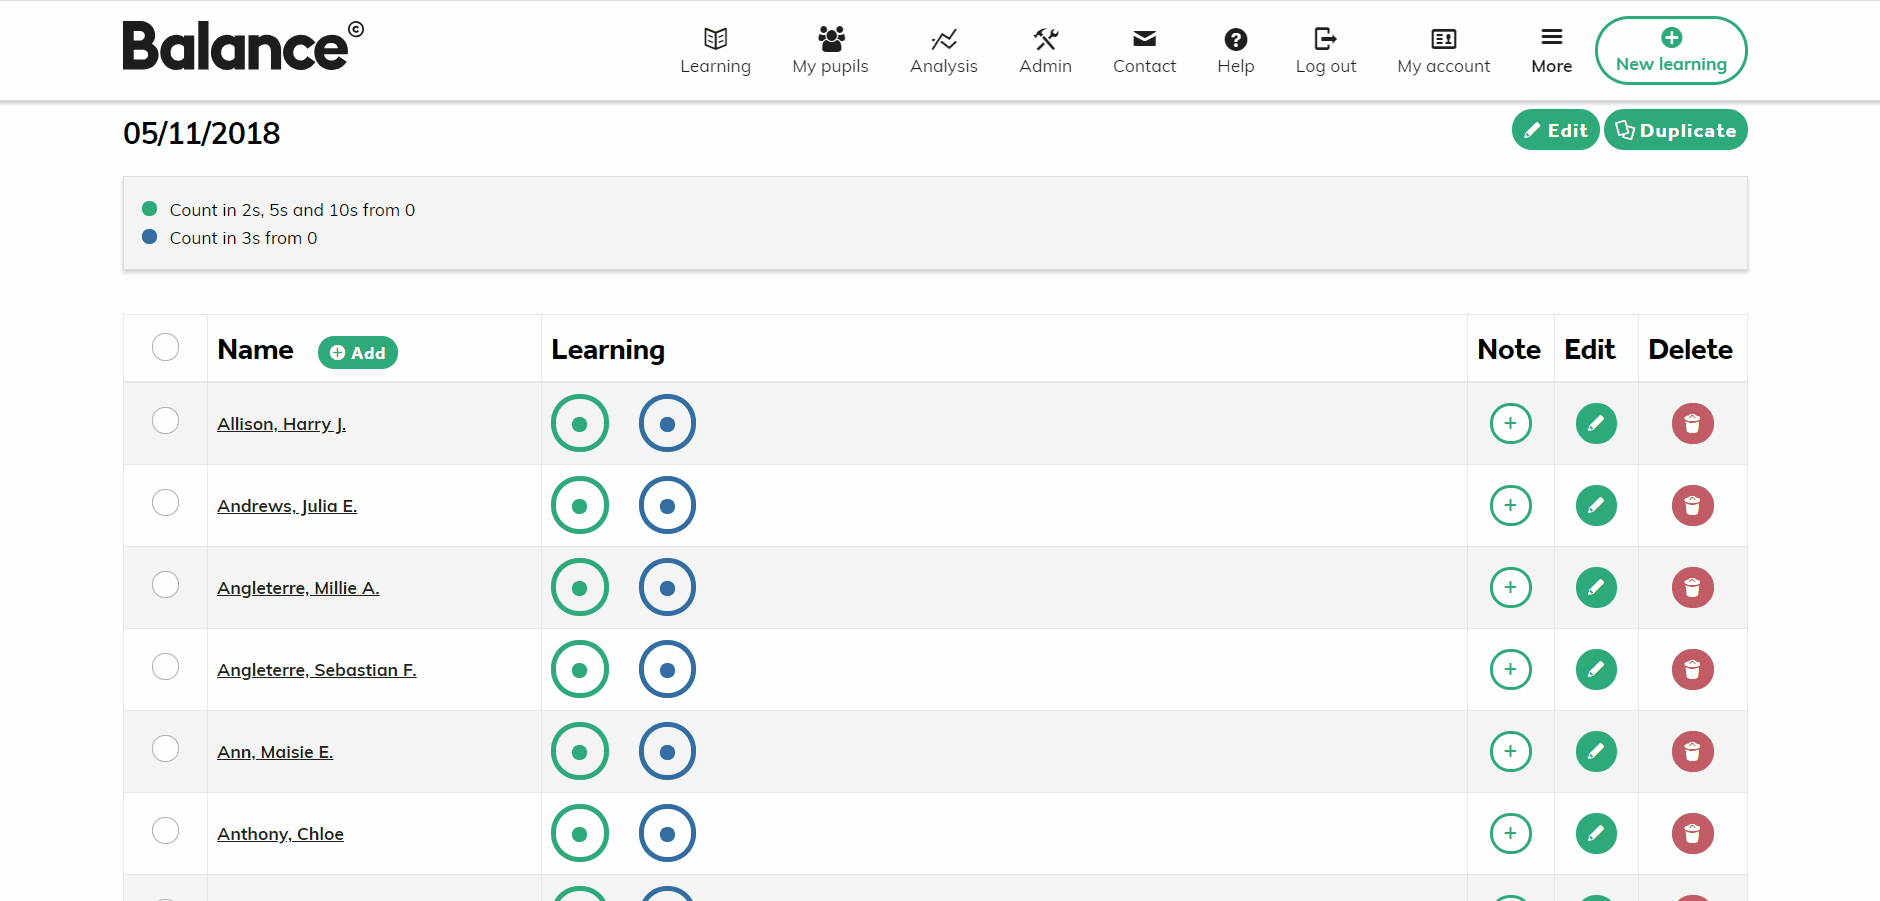
Task: Mark green learning objective for Anthony, Chloe
Action: [579, 832]
